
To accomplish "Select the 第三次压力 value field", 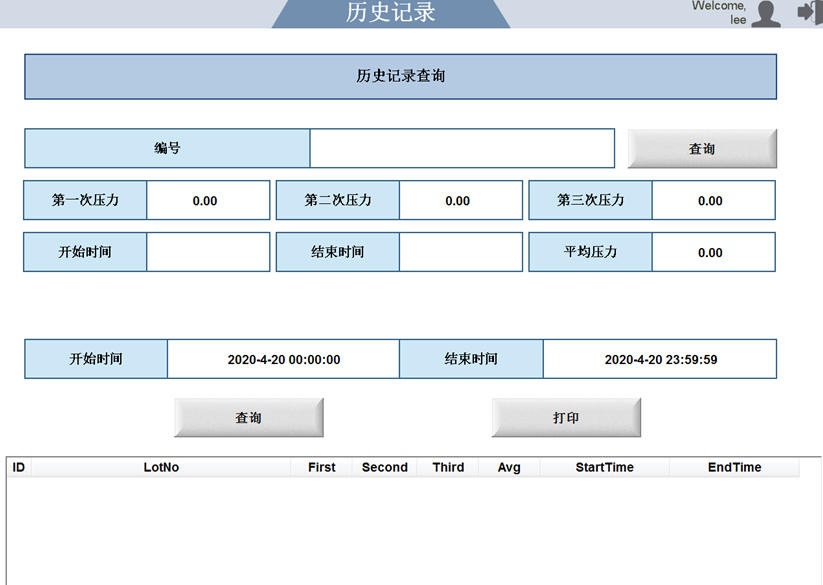I will [x=713, y=200].
